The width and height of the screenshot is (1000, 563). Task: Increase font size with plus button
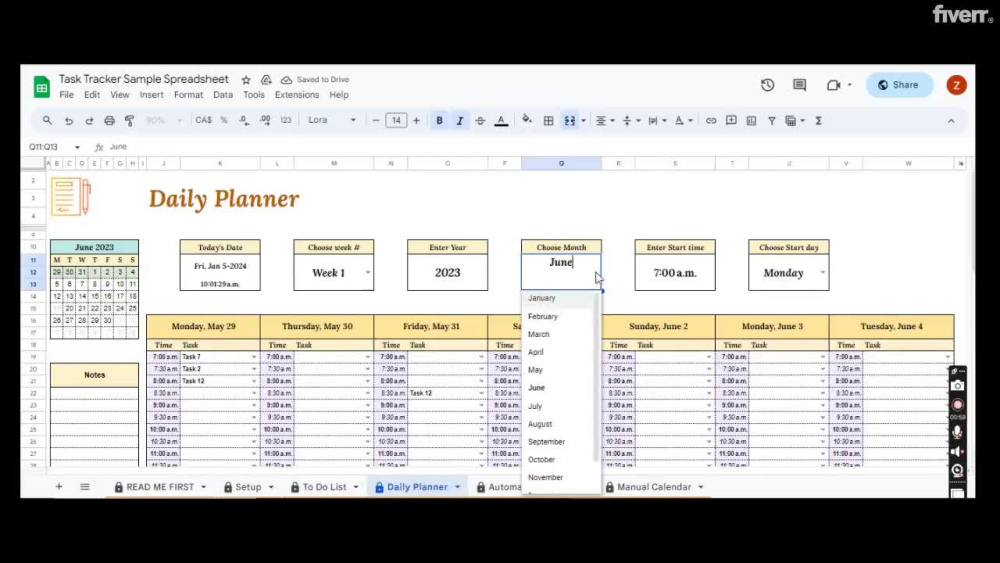[x=416, y=121]
